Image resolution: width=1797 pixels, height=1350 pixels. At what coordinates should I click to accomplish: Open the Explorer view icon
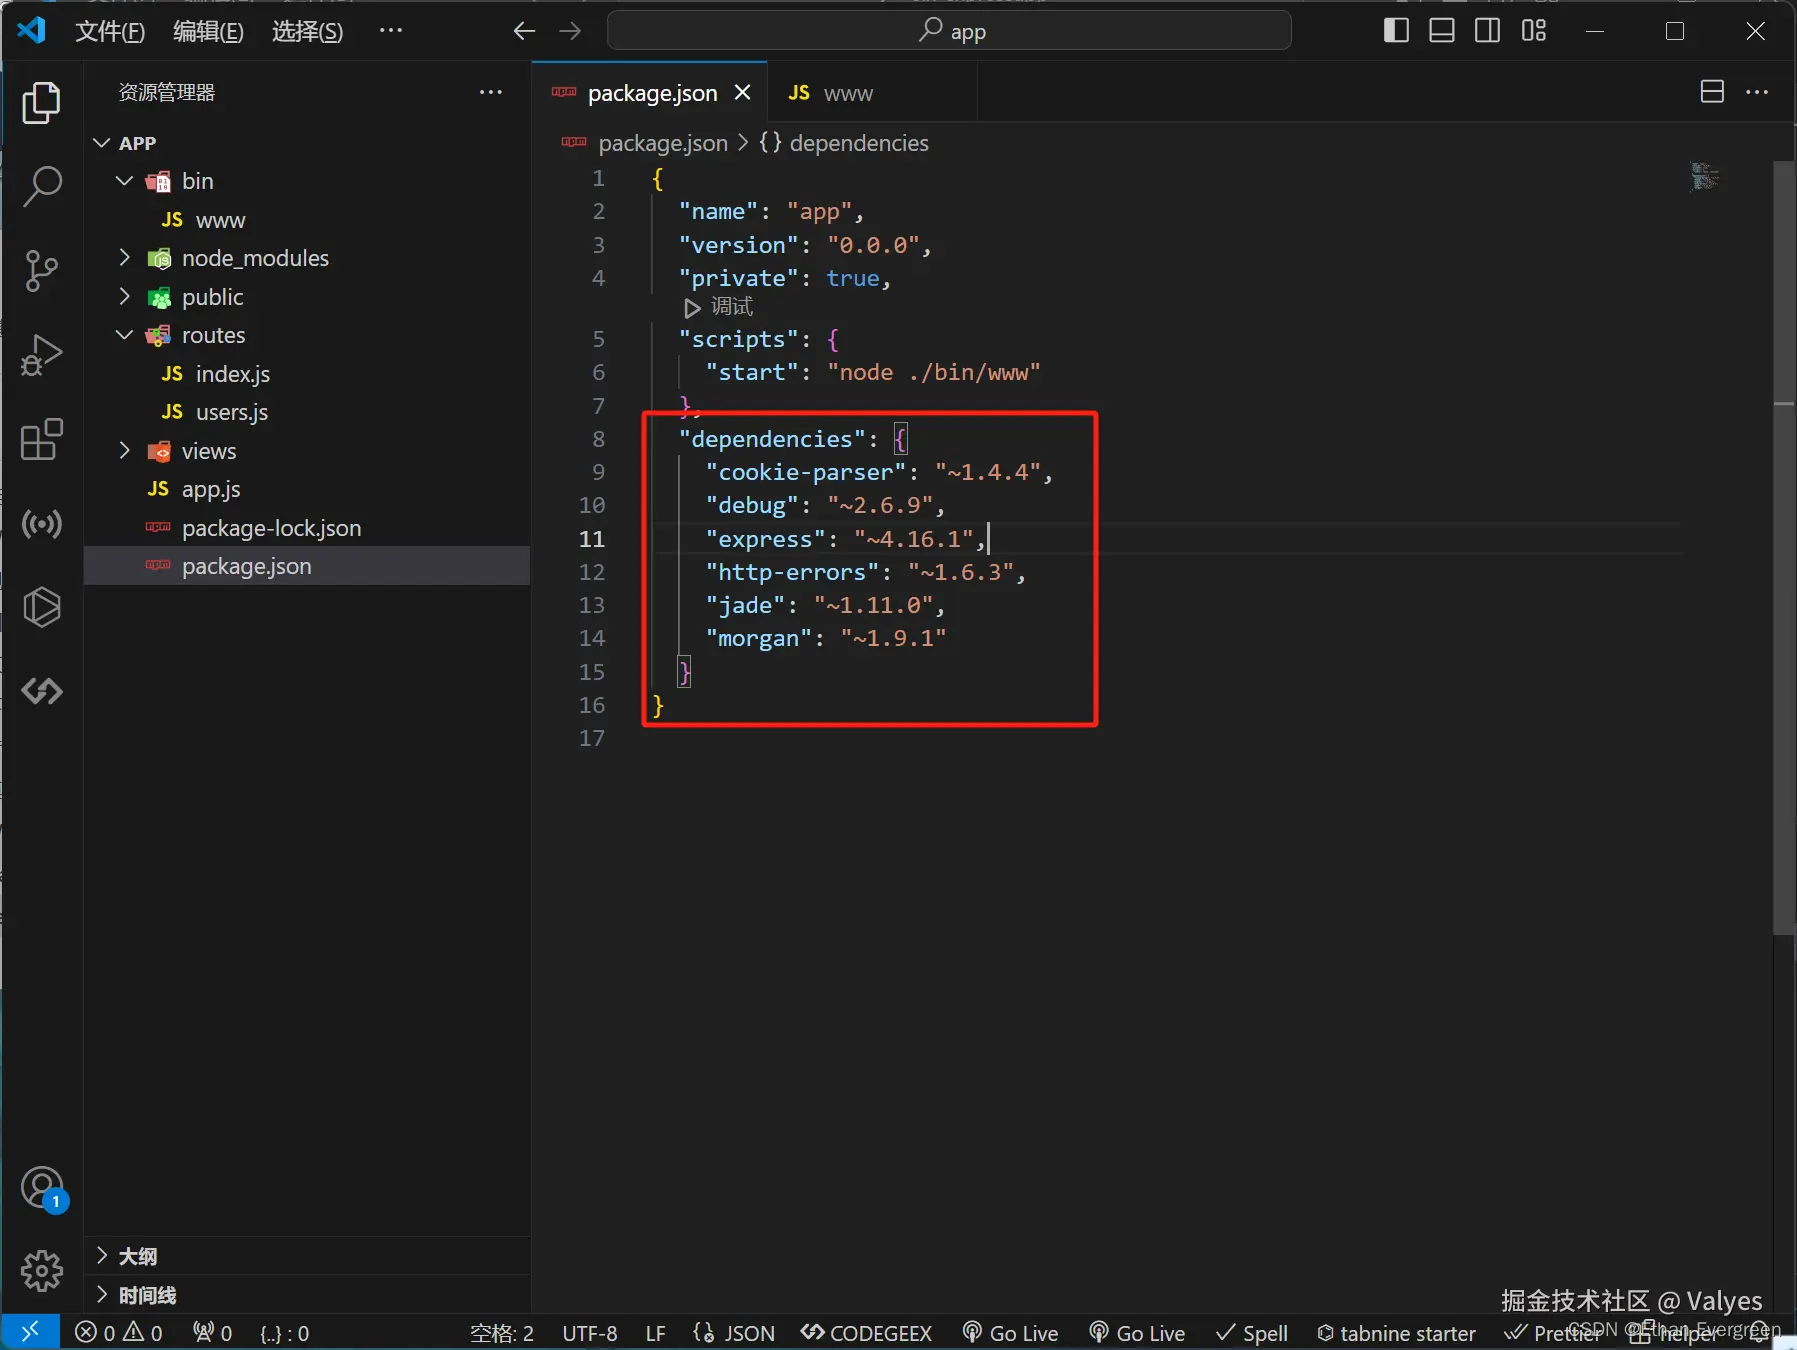(41, 103)
